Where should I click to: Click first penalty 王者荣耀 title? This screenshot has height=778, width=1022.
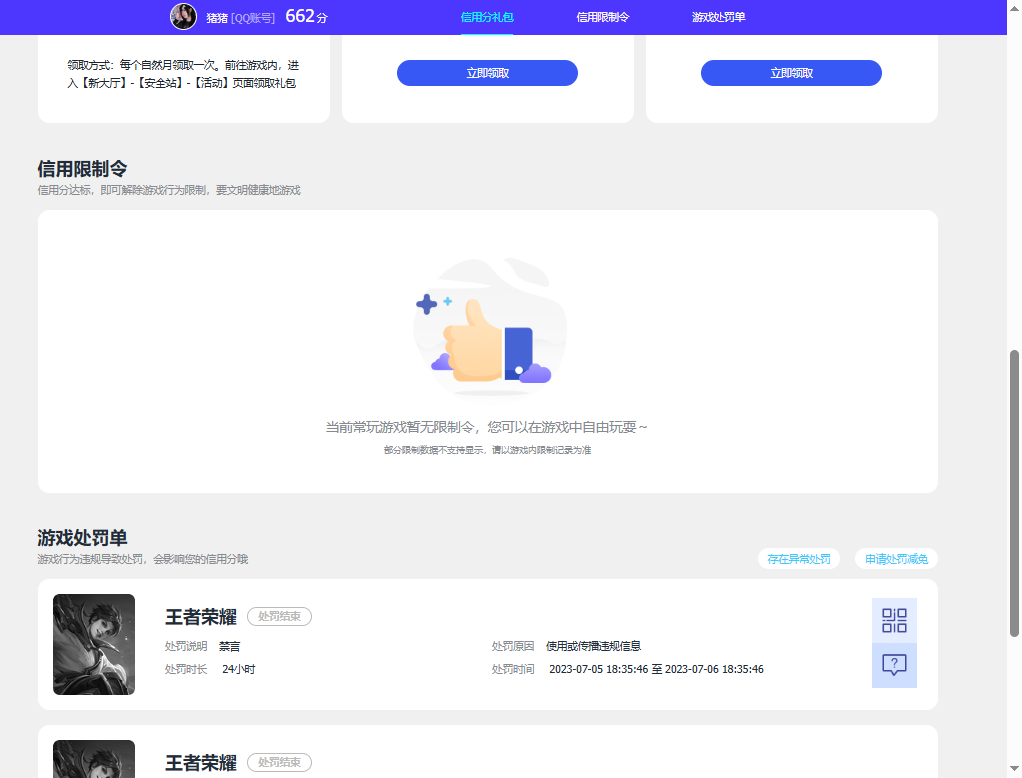(201, 616)
